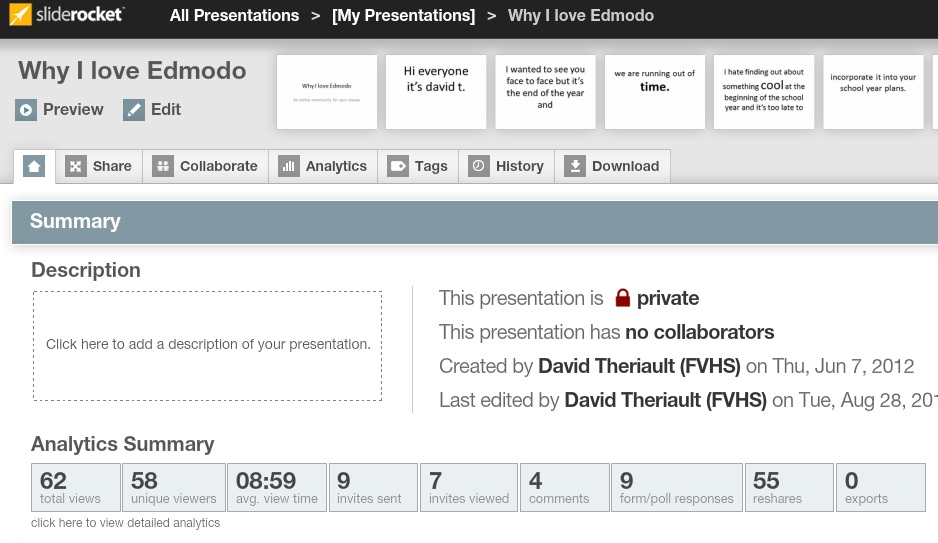
Task: Switch to the Tags tab
Action: tap(418, 167)
